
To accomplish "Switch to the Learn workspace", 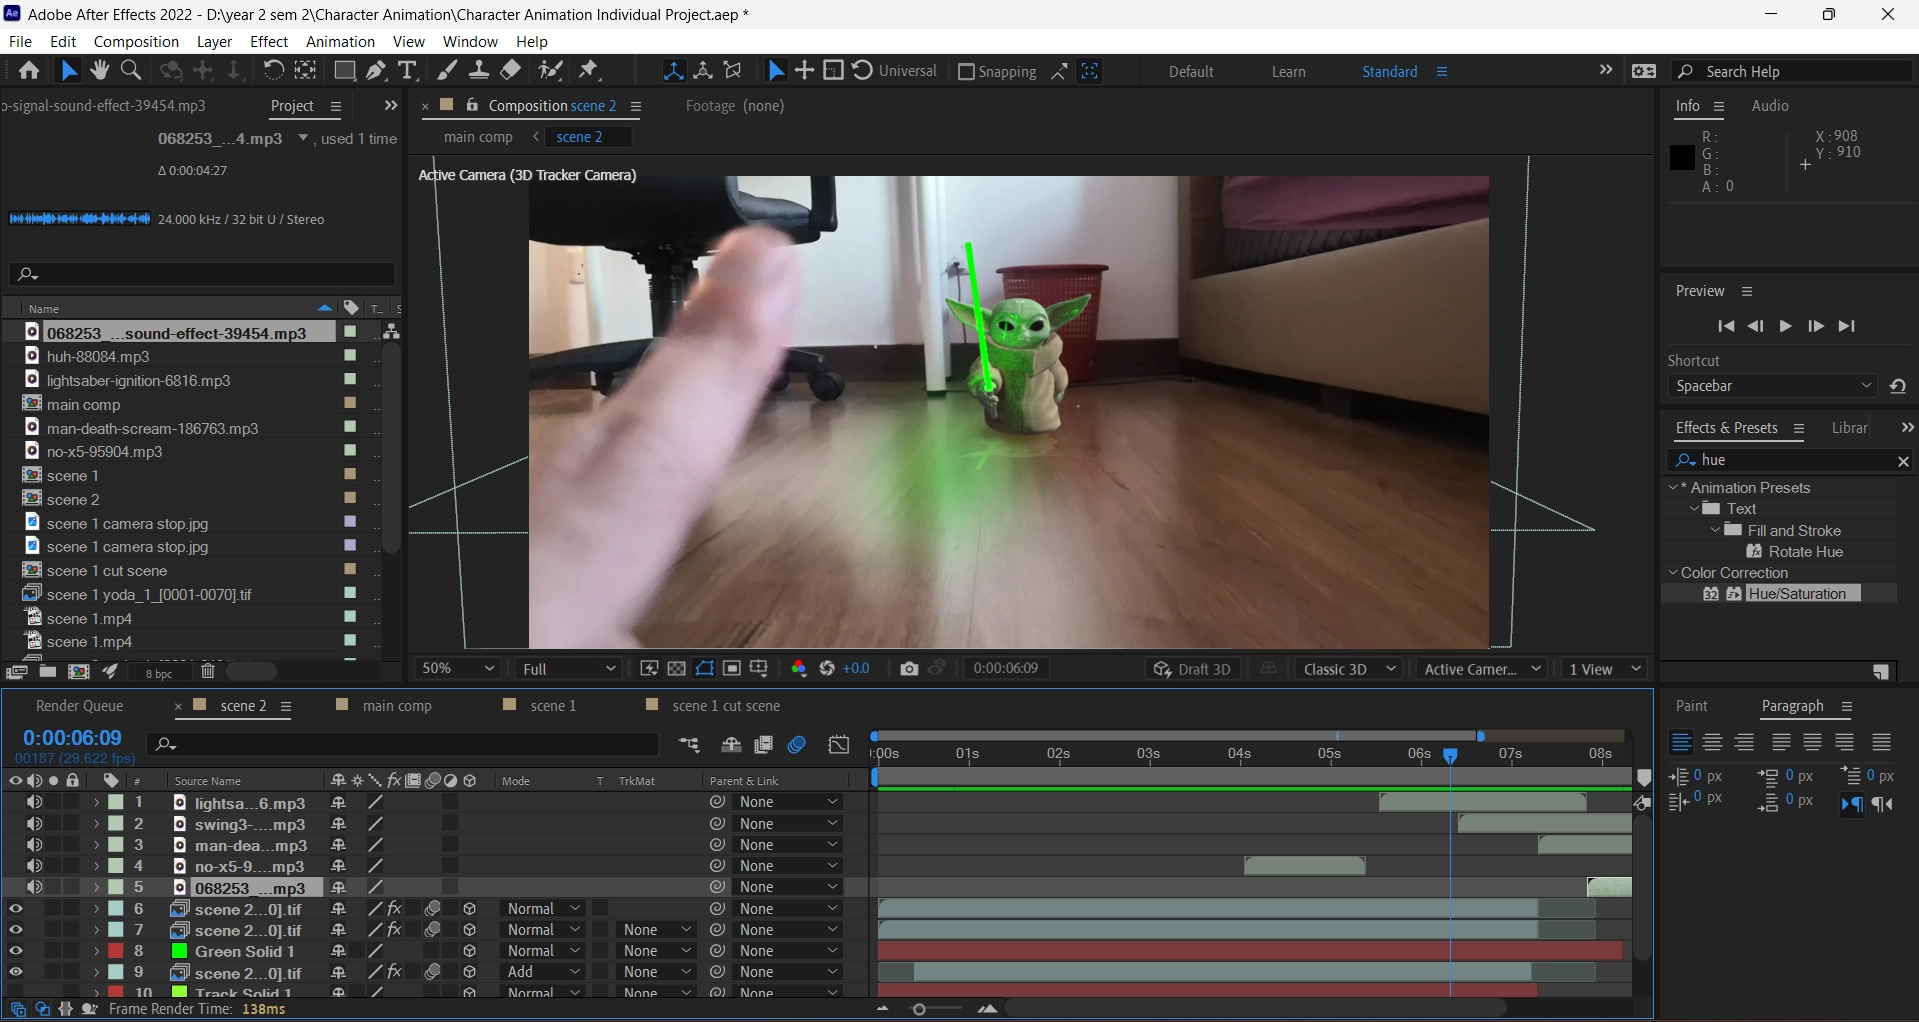I will [1288, 72].
